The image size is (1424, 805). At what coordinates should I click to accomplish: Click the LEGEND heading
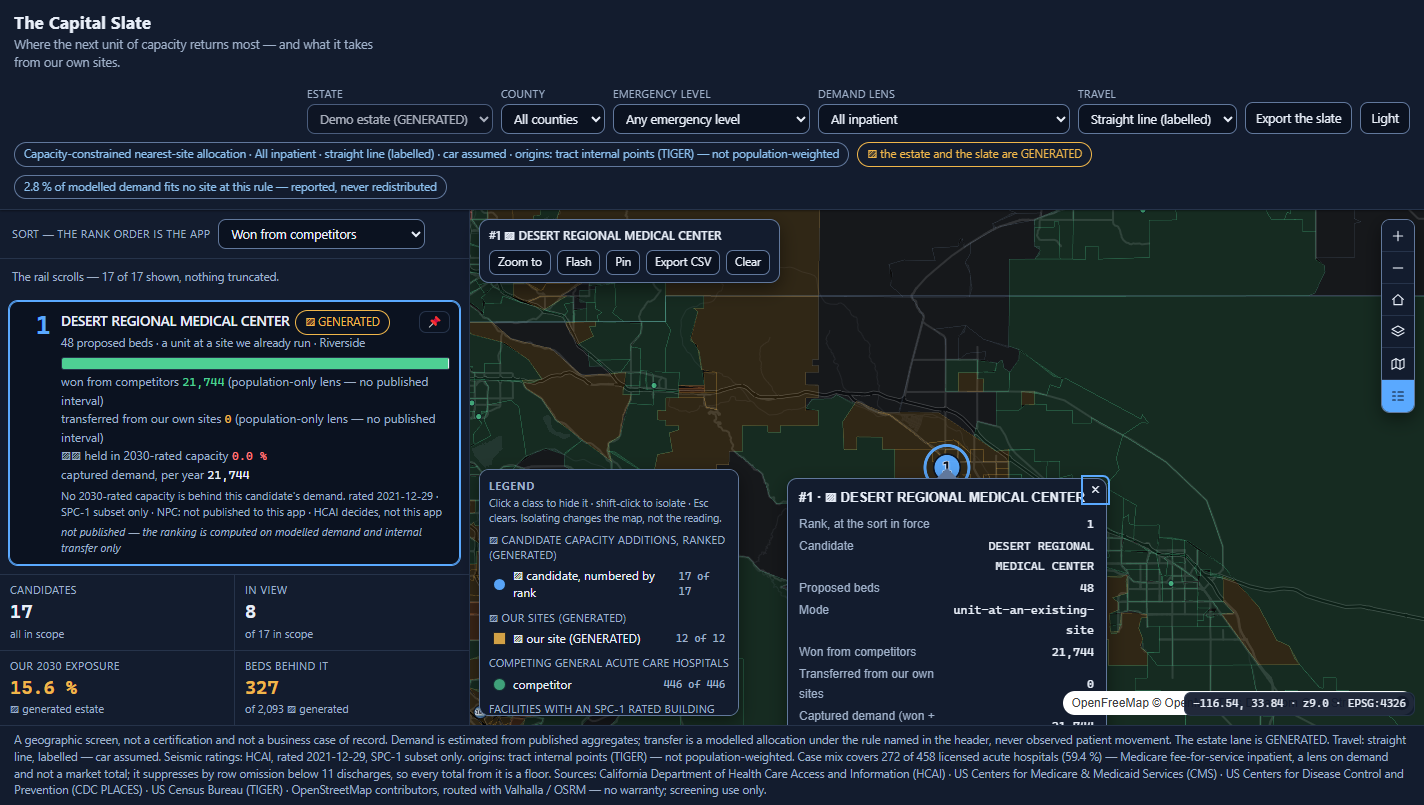pyautogui.click(x=512, y=486)
